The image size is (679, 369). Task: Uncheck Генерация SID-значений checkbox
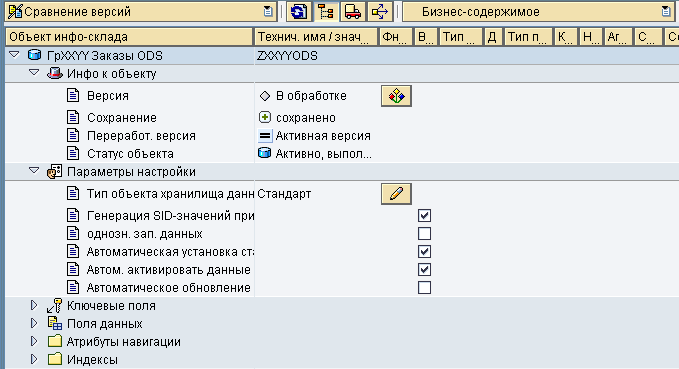click(424, 215)
